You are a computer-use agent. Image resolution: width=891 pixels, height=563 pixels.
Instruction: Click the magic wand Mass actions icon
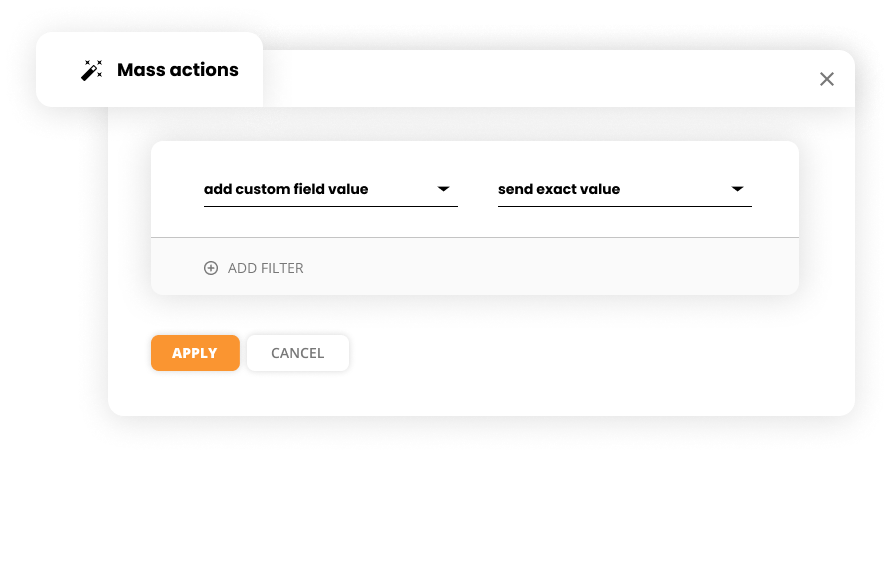(92, 70)
